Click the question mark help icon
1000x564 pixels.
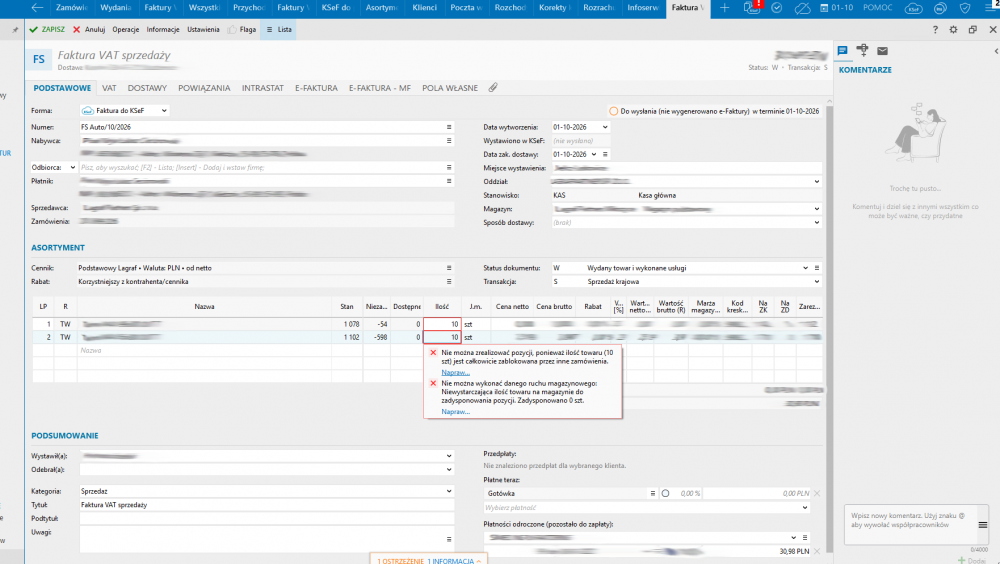tap(935, 29)
